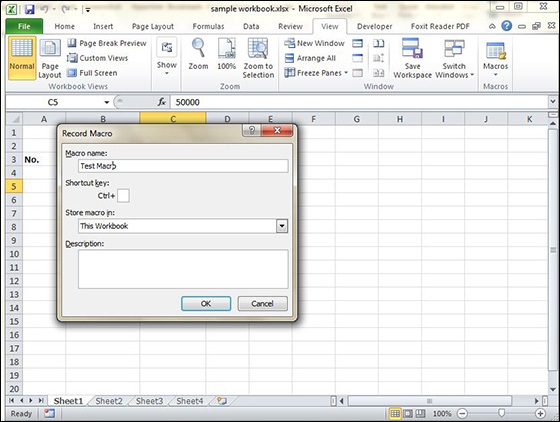
Task: Click the Save Workspace icon
Action: tap(412, 49)
